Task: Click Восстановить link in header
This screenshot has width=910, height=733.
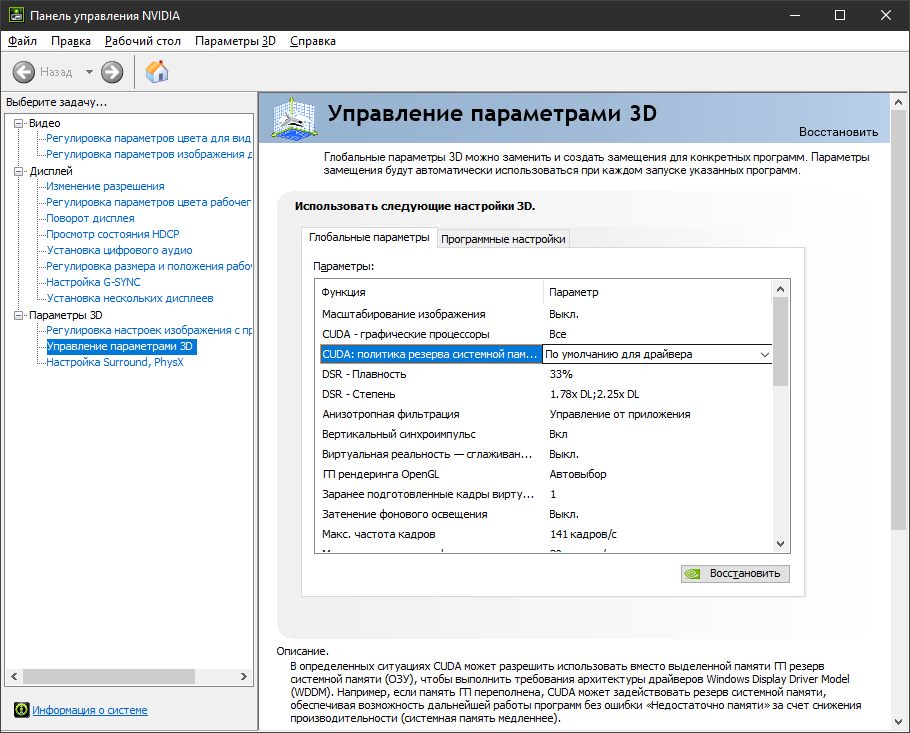Action: tap(838, 132)
